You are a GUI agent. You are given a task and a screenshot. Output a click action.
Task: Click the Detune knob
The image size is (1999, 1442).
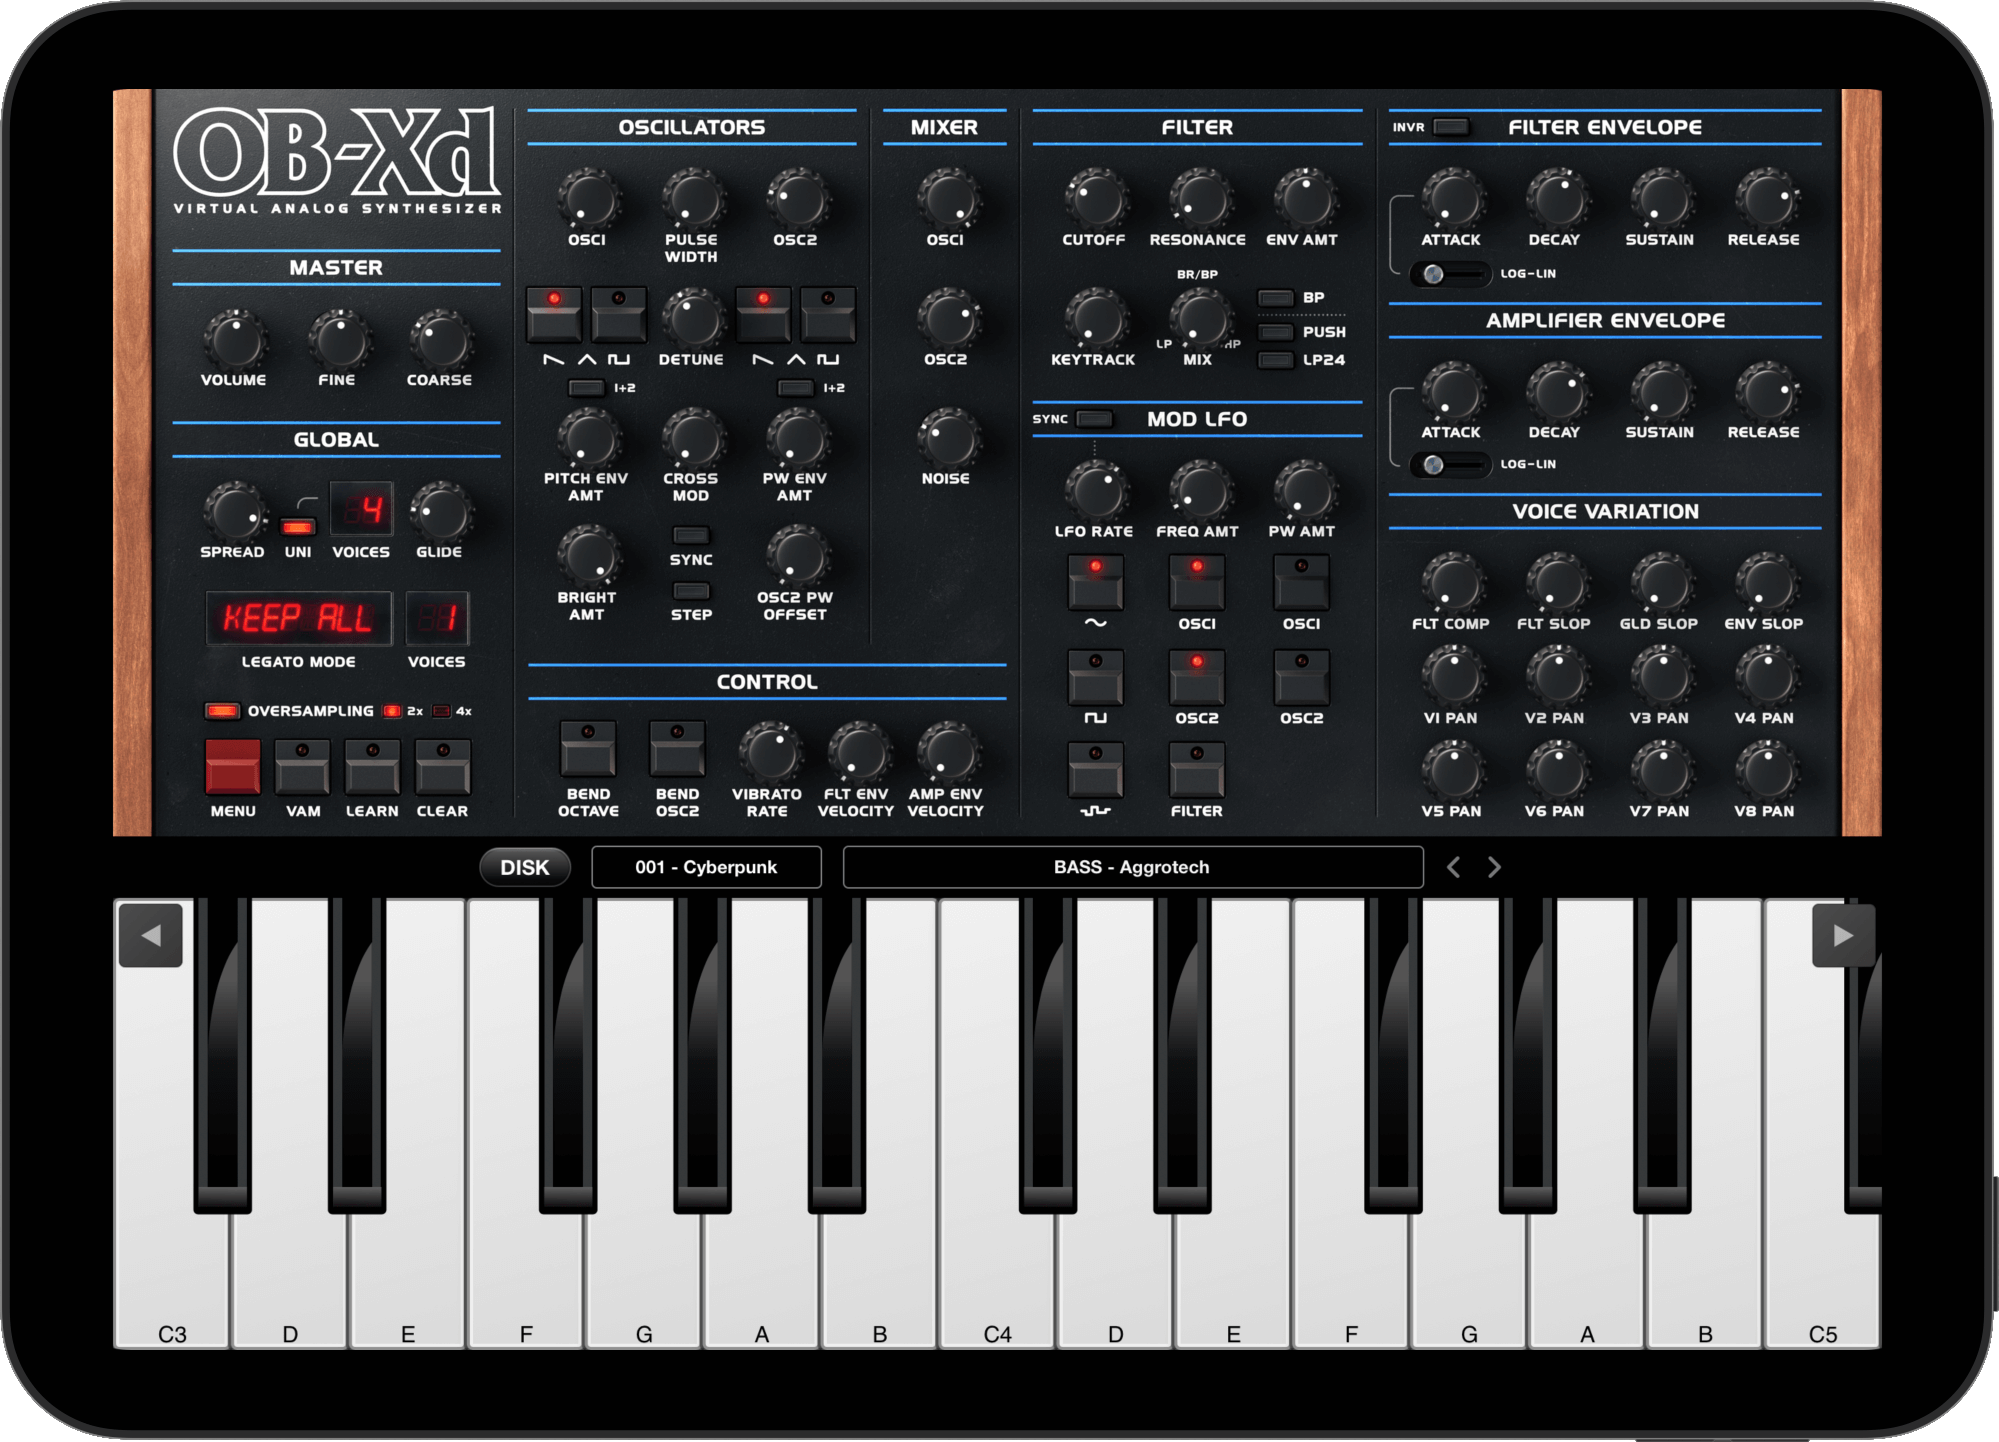(x=692, y=319)
